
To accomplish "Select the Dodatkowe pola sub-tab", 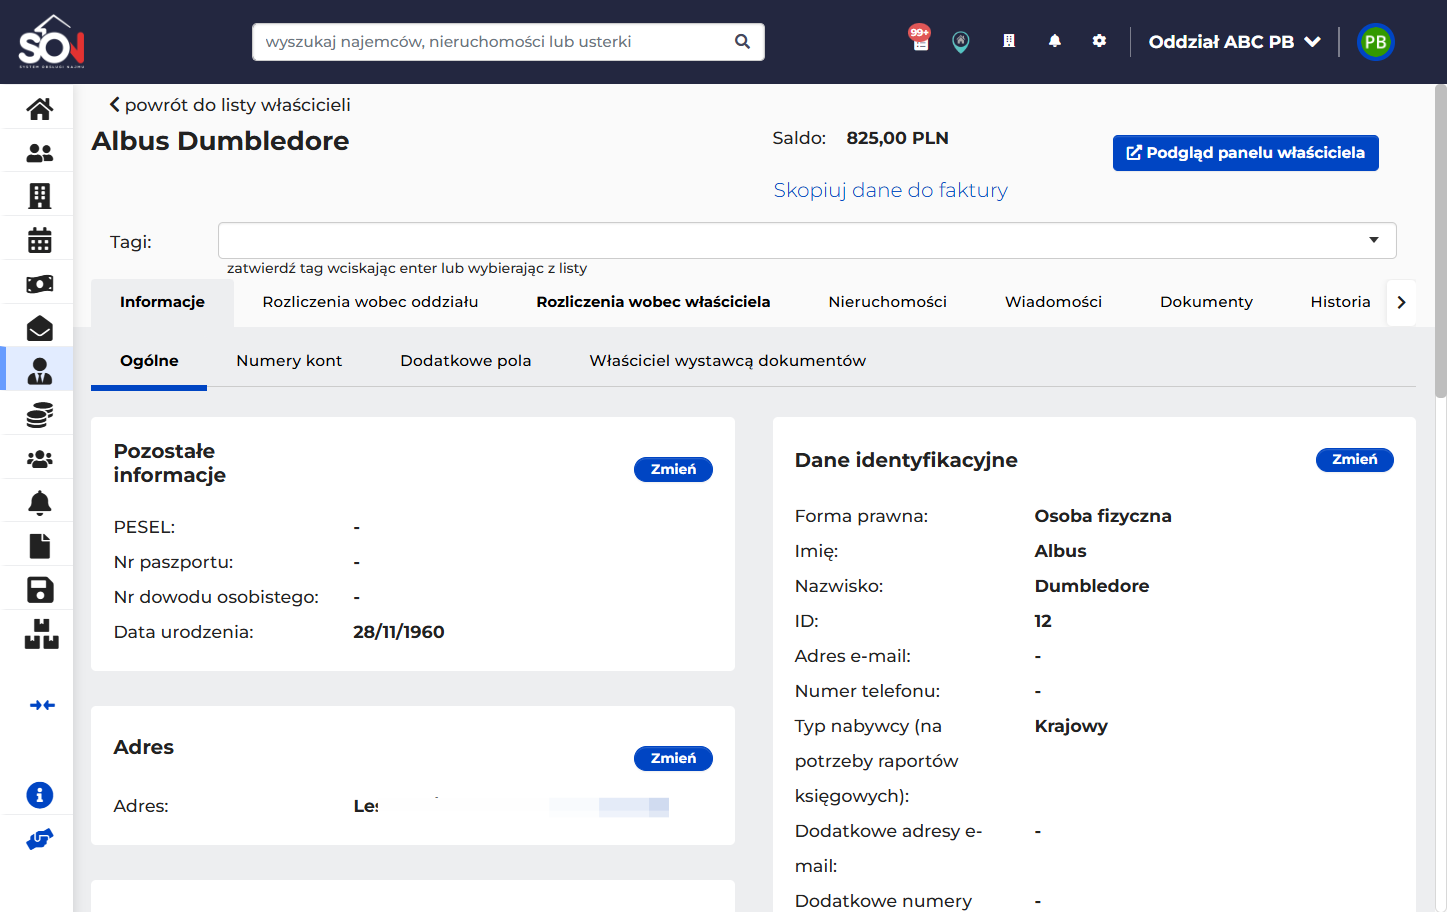I will [x=466, y=361].
